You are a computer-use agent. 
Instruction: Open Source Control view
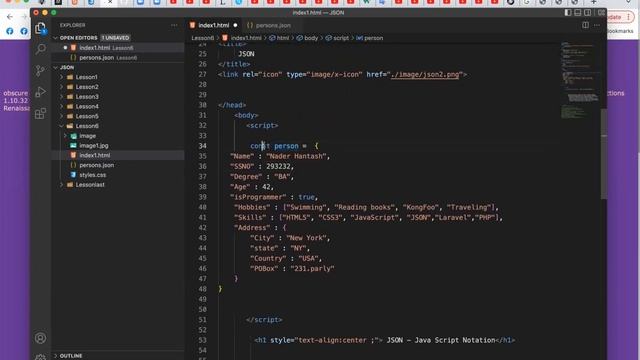tap(40, 71)
